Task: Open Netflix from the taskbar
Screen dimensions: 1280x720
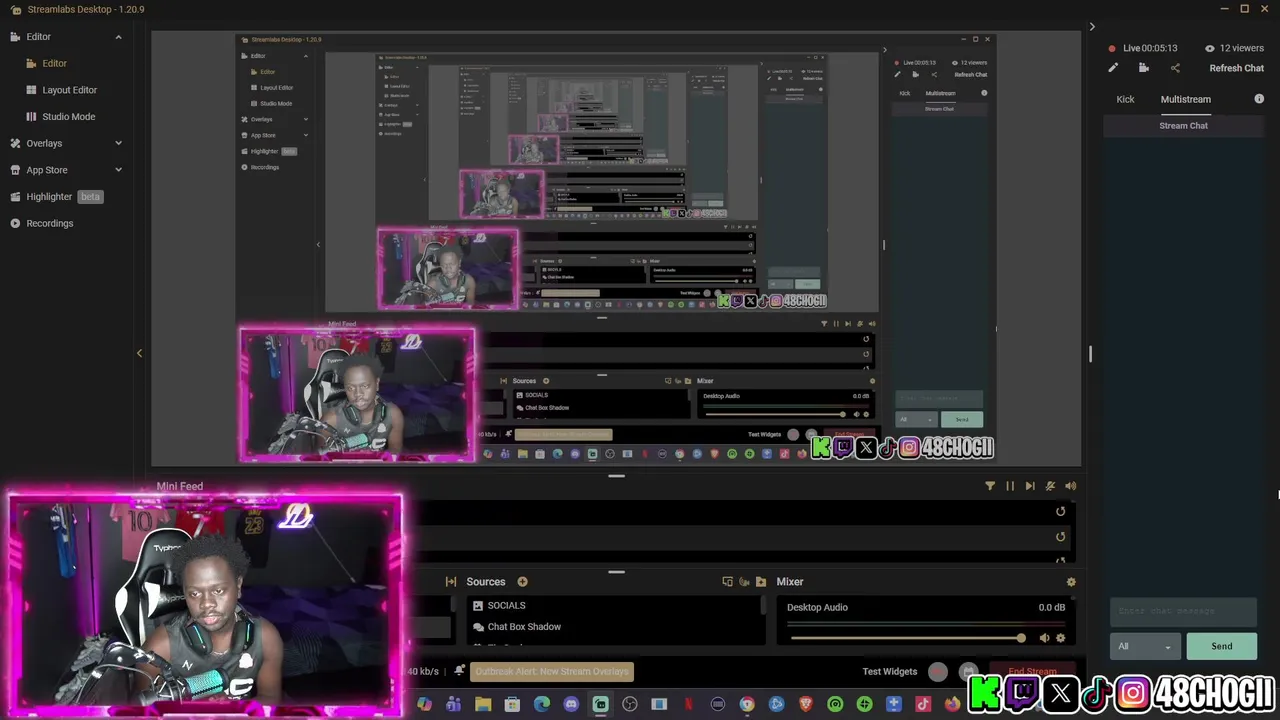Action: (x=688, y=704)
